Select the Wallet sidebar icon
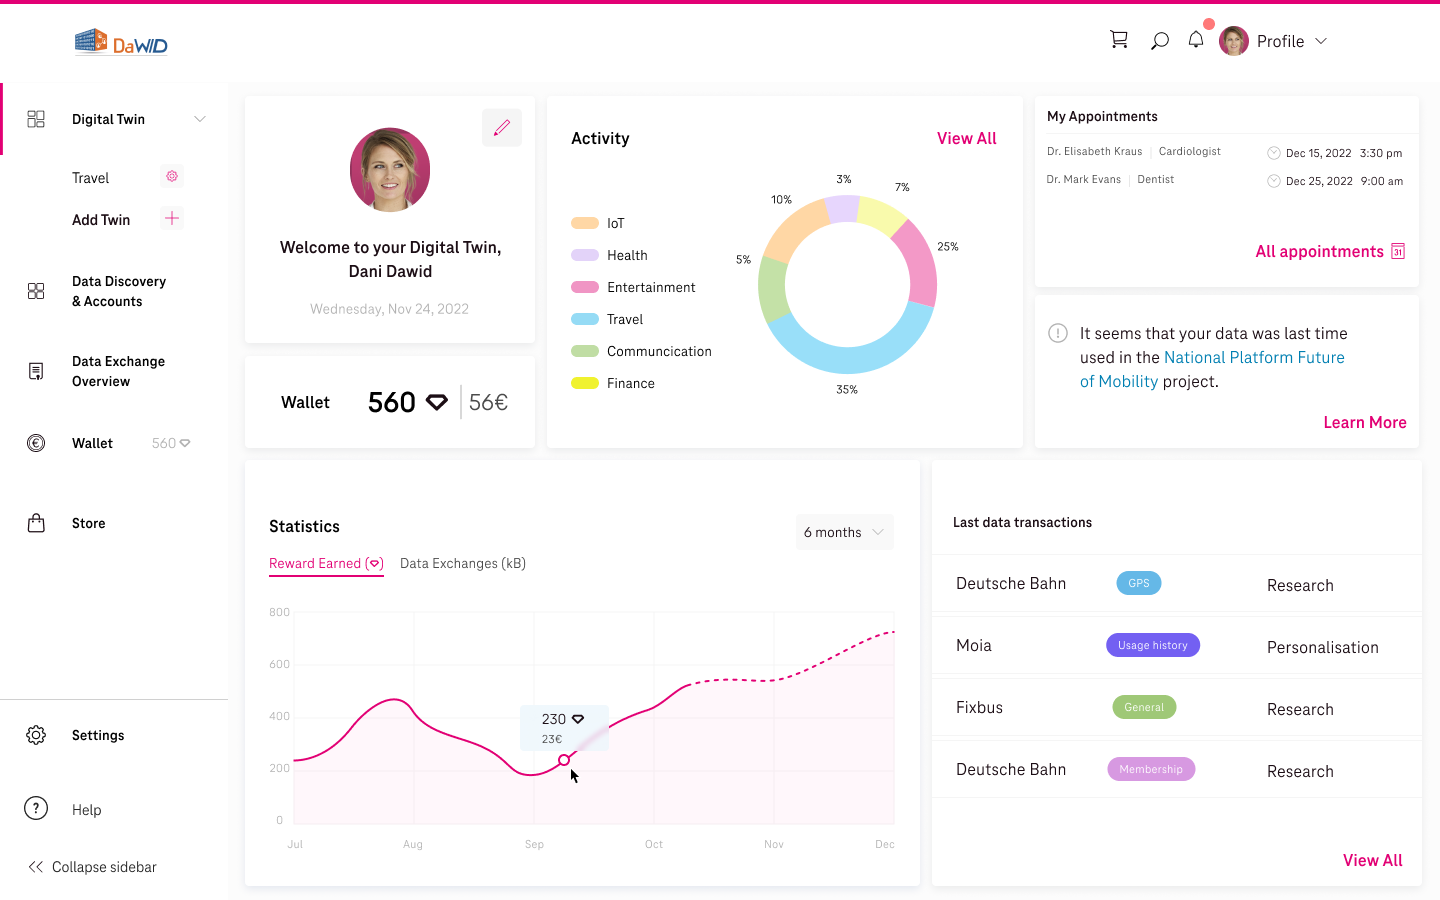The height and width of the screenshot is (900, 1440). [36, 442]
